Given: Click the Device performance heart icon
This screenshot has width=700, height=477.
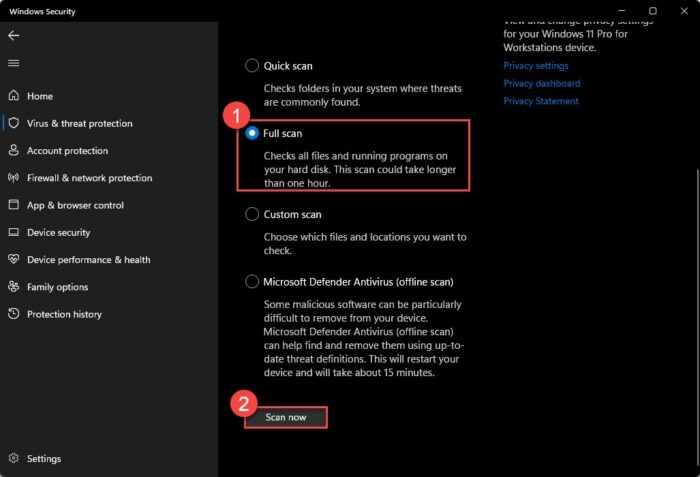Looking at the screenshot, I should tap(14, 259).
